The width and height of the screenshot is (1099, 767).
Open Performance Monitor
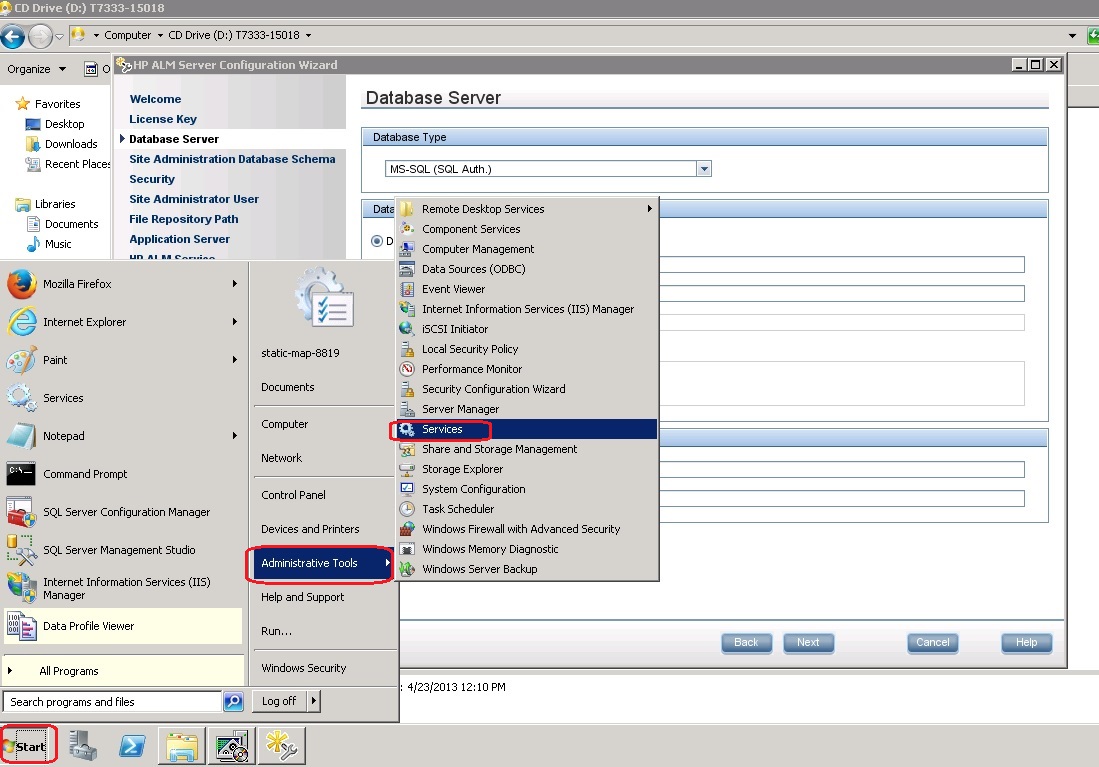(x=472, y=369)
